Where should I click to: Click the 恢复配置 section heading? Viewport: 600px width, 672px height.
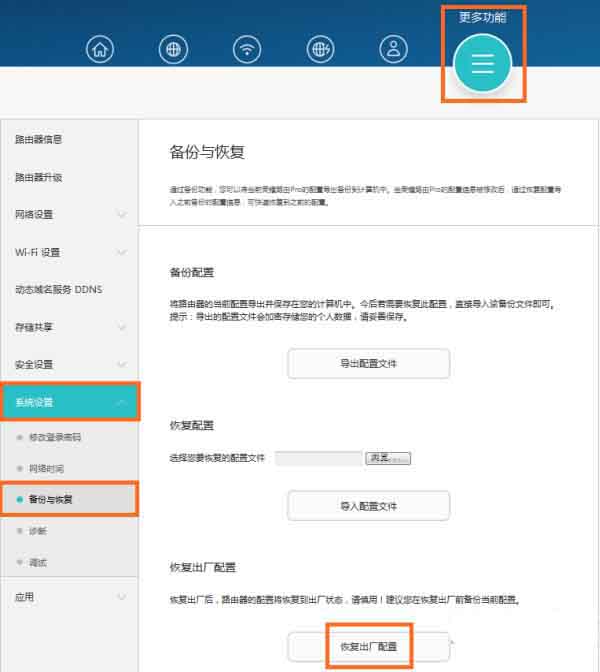point(192,425)
